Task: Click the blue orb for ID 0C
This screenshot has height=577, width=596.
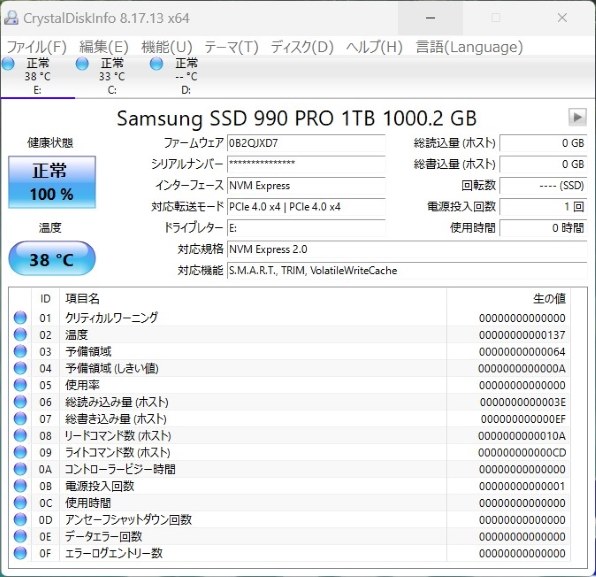Action: pos(20,502)
